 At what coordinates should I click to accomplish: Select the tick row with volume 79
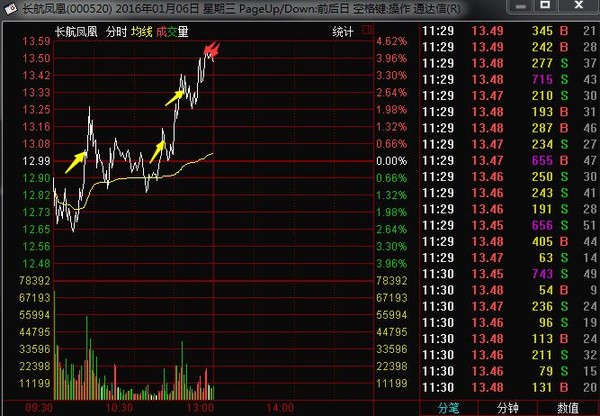[x=510, y=371]
